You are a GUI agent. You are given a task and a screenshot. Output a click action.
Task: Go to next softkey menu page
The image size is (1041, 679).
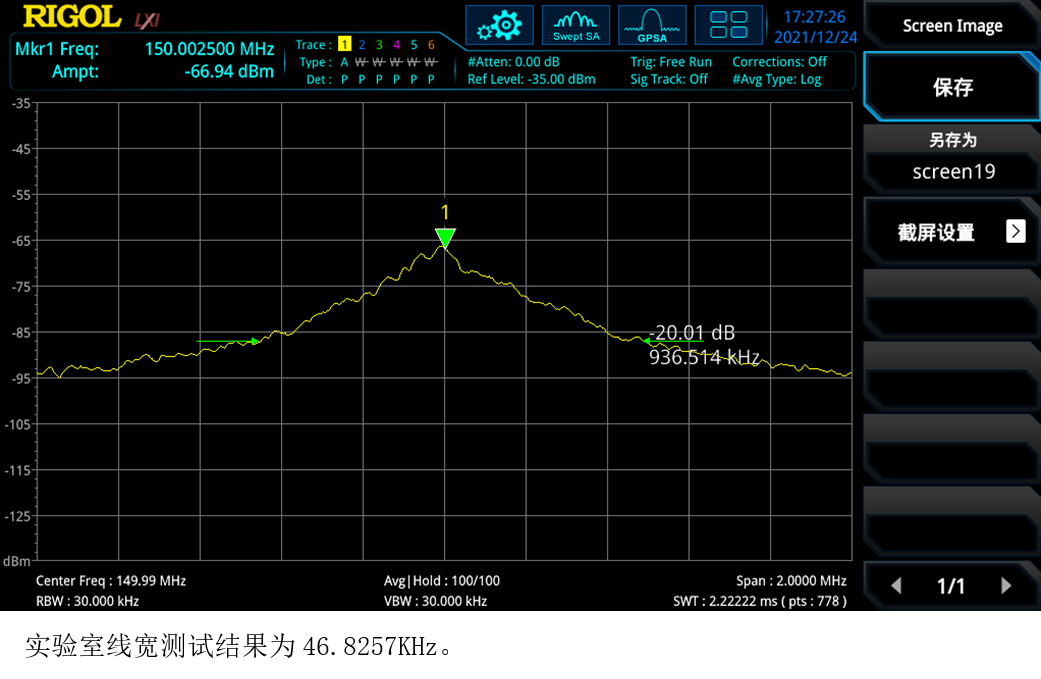pos(1006,586)
